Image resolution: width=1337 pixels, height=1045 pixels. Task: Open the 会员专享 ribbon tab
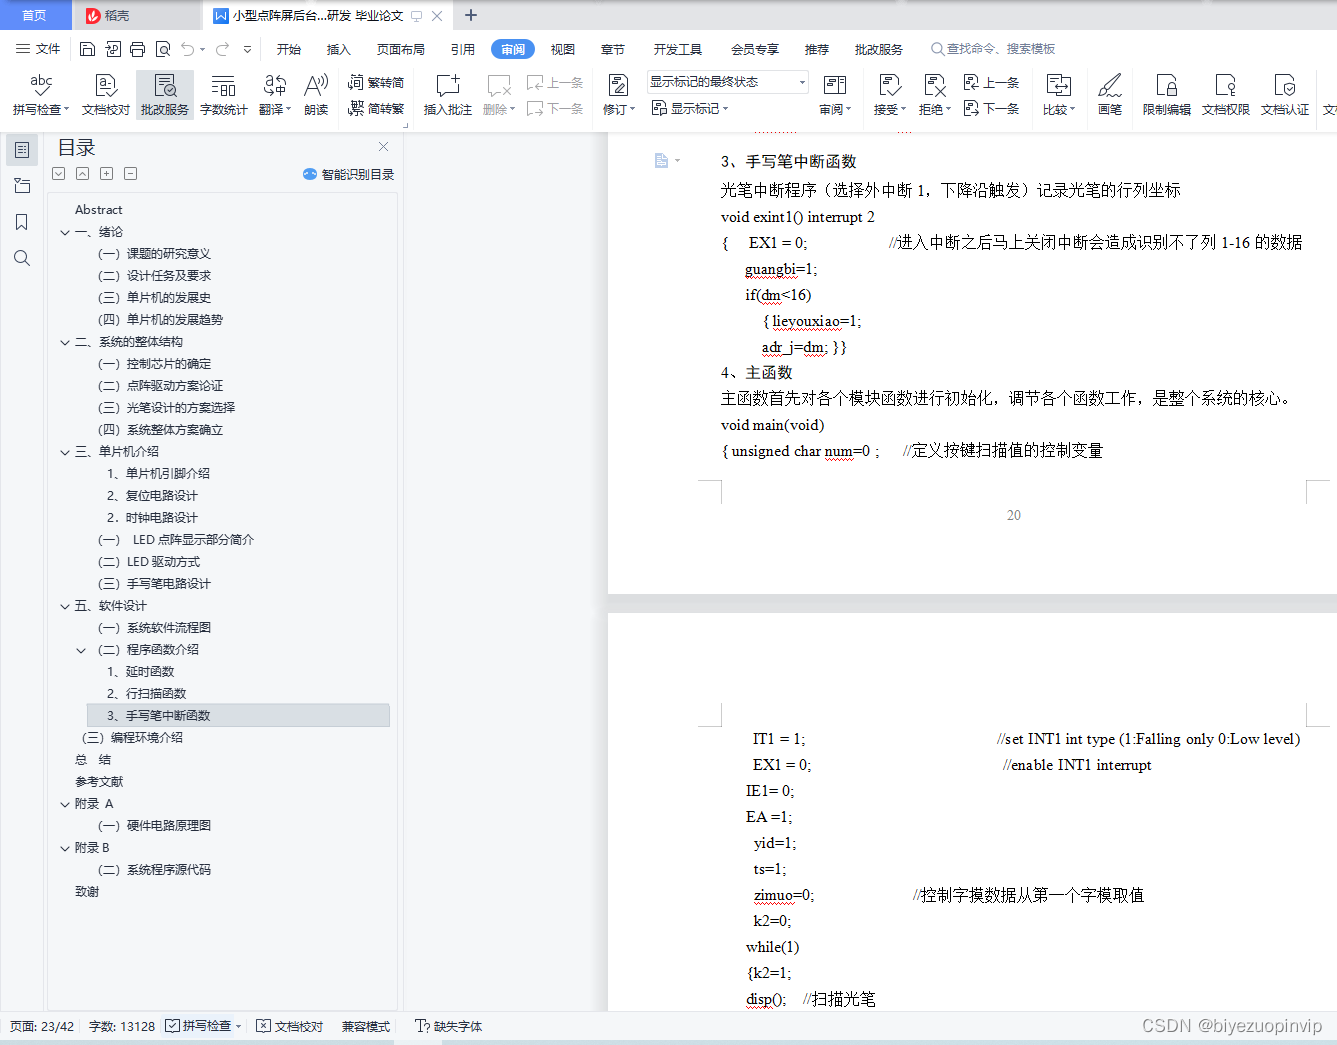click(755, 49)
